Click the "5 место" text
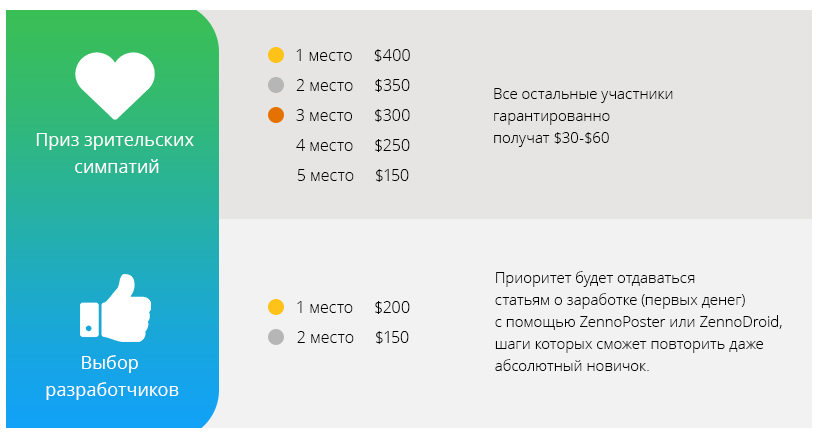The image size is (823, 434). coord(324,176)
